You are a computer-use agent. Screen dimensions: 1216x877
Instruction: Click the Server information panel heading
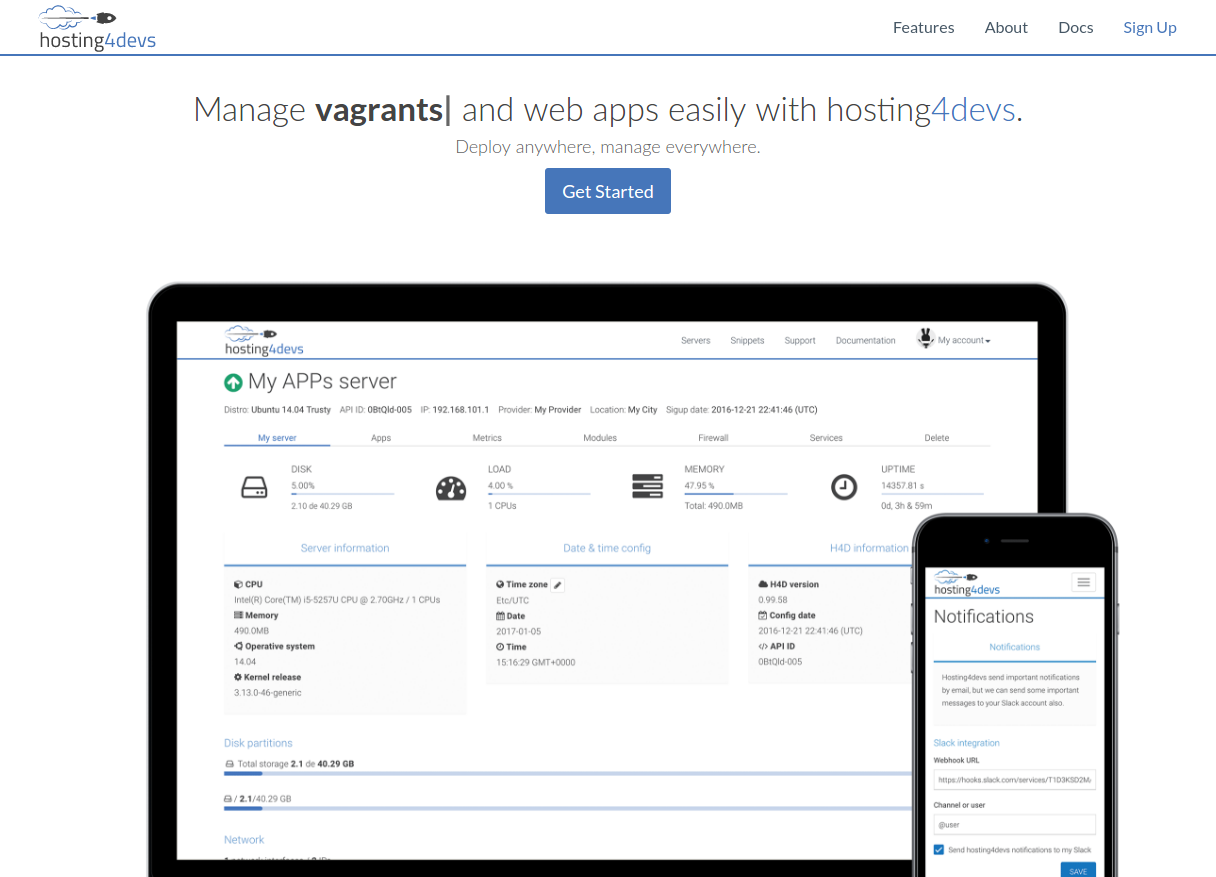point(345,548)
